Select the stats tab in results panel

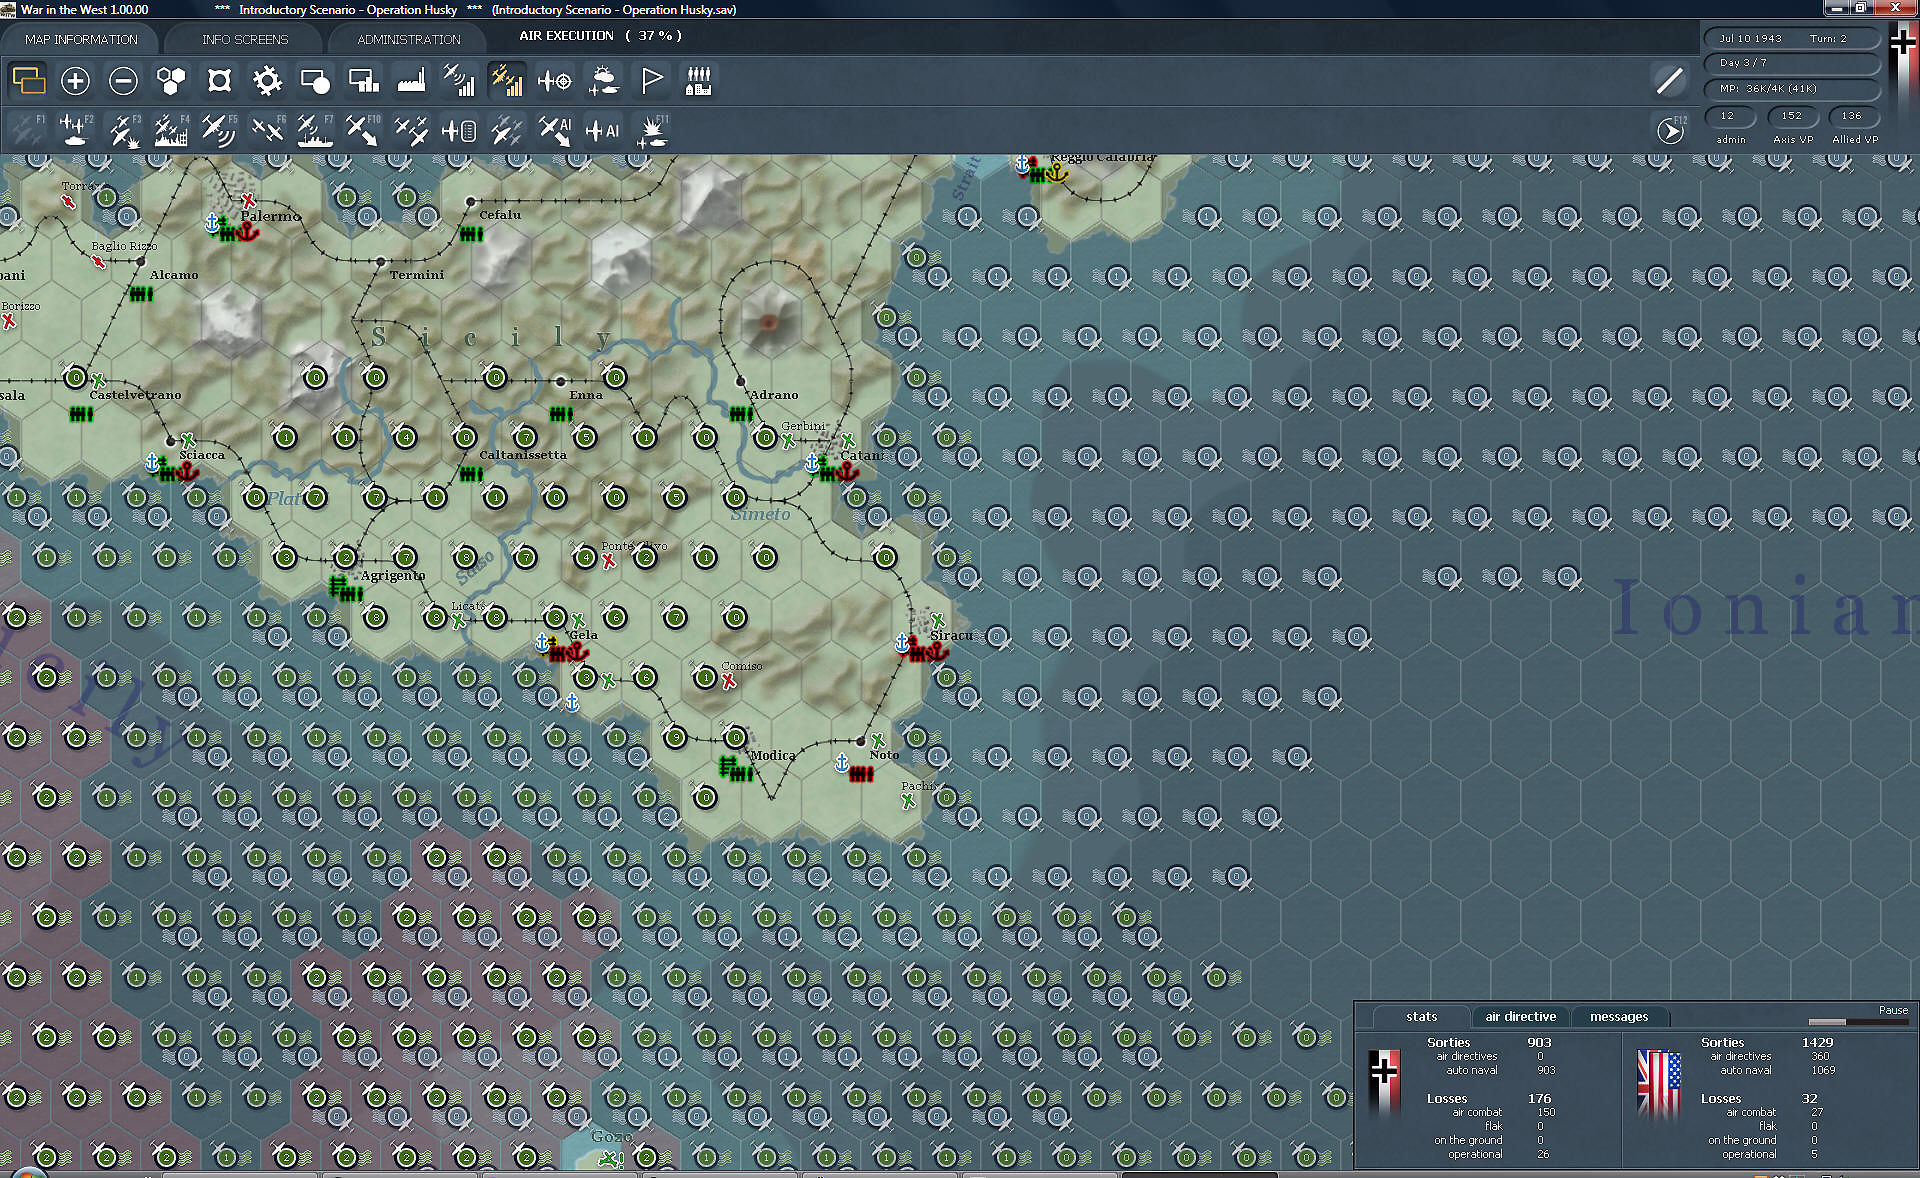pyautogui.click(x=1421, y=1016)
